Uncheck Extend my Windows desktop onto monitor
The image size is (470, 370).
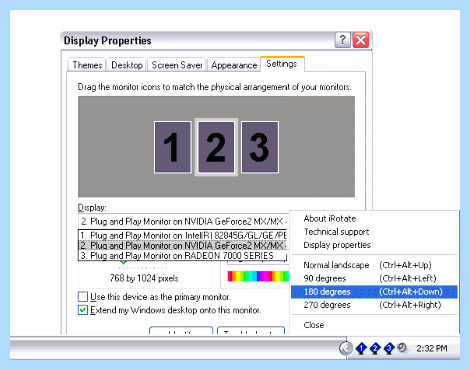83,310
